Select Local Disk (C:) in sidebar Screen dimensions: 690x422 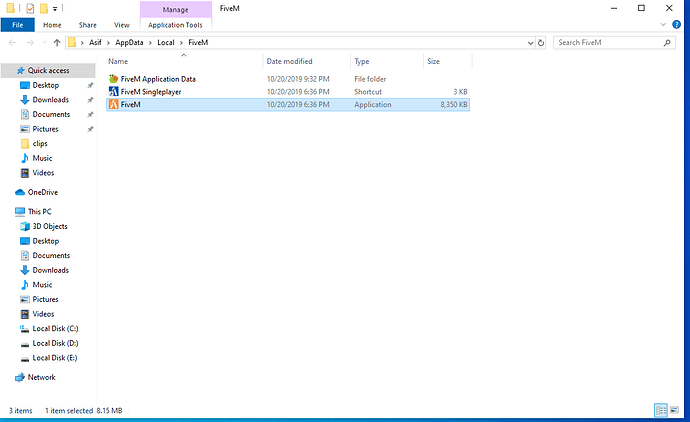click(55, 329)
